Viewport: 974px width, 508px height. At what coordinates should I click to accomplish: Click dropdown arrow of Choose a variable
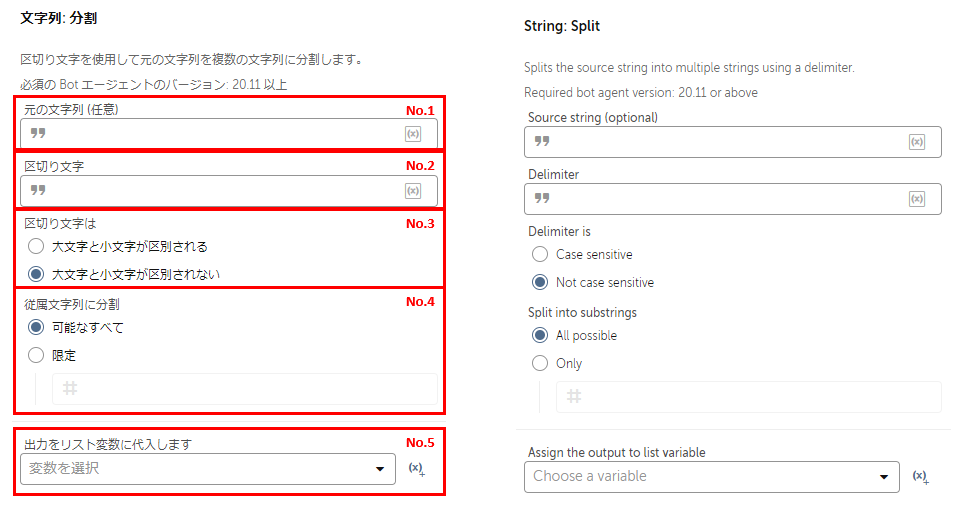883,477
